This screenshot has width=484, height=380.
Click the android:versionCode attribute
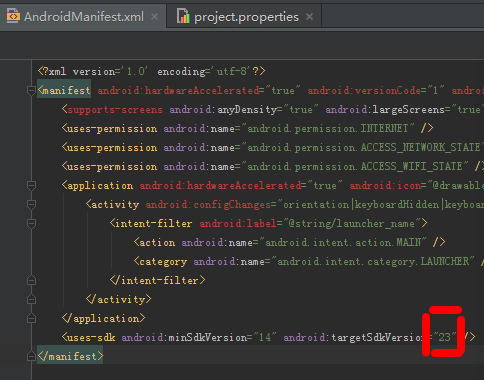coord(364,90)
